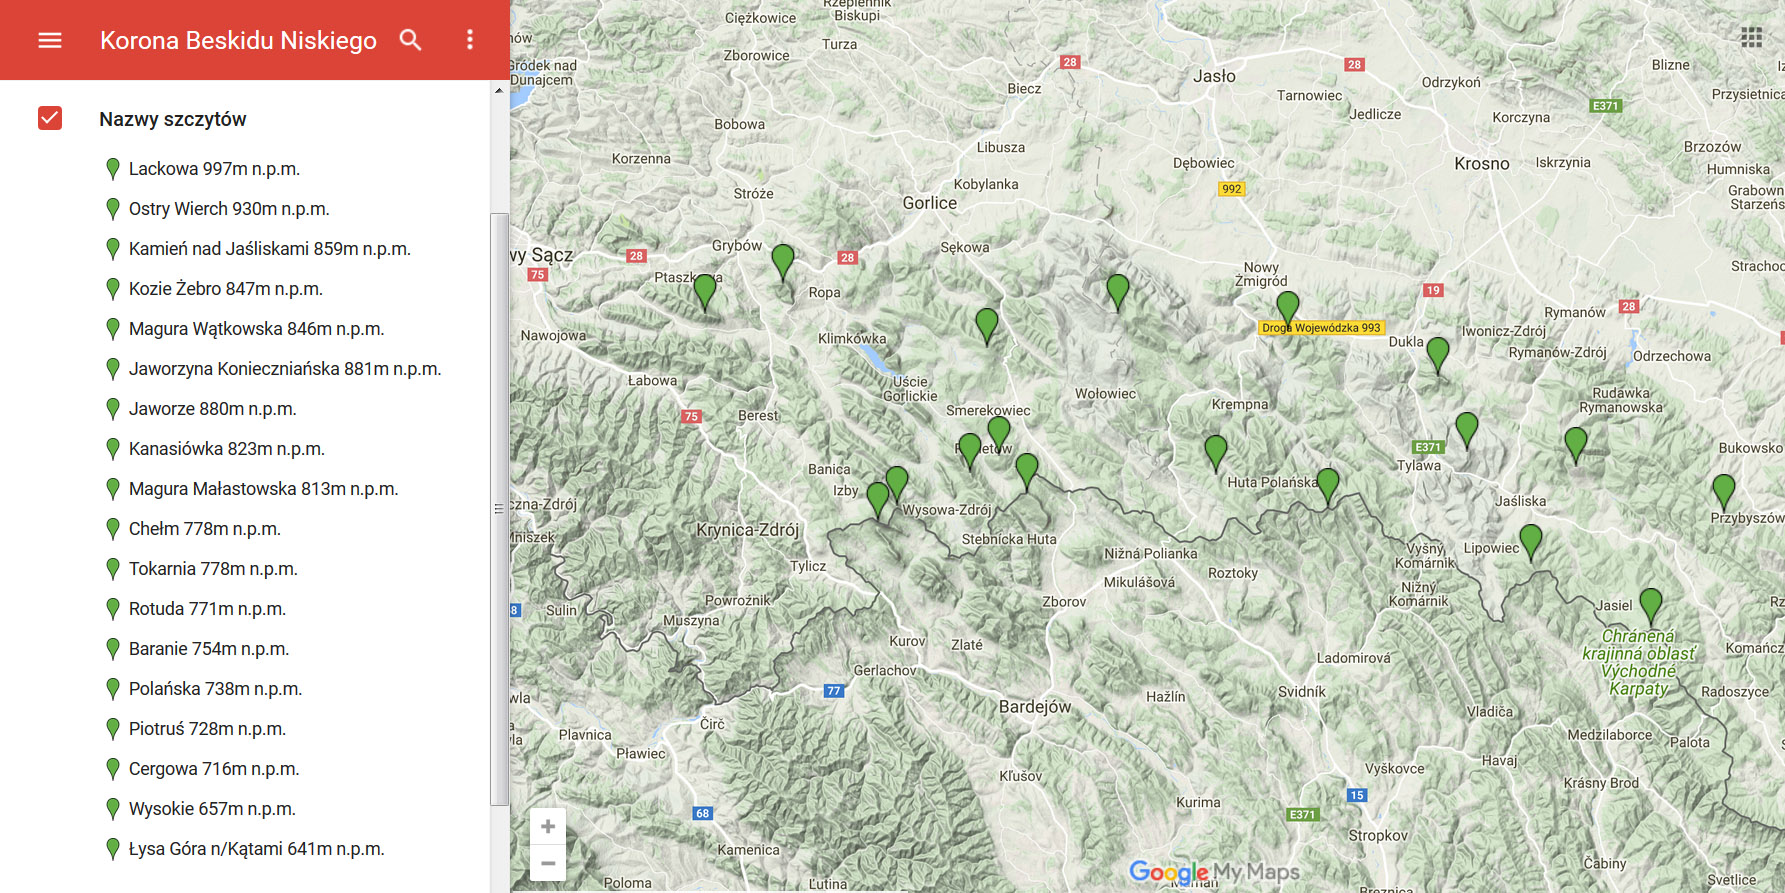1785x893 pixels.
Task: Click the sidebar scroll up arrow
Action: [499, 91]
